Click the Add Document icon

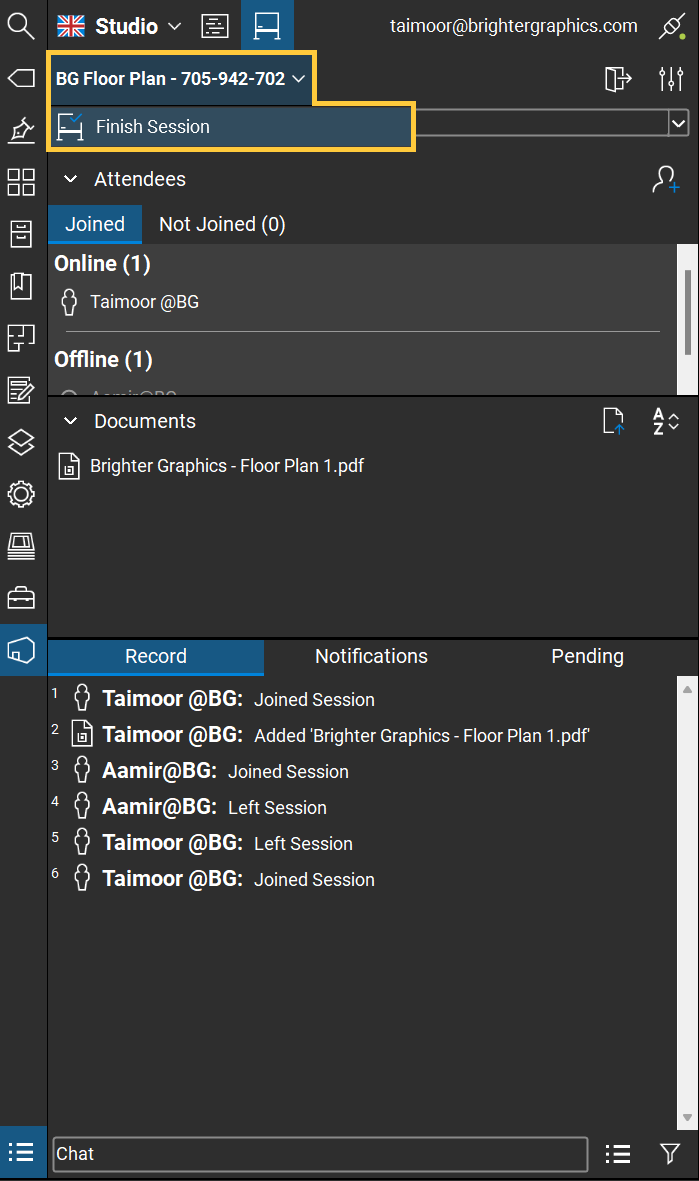click(613, 421)
